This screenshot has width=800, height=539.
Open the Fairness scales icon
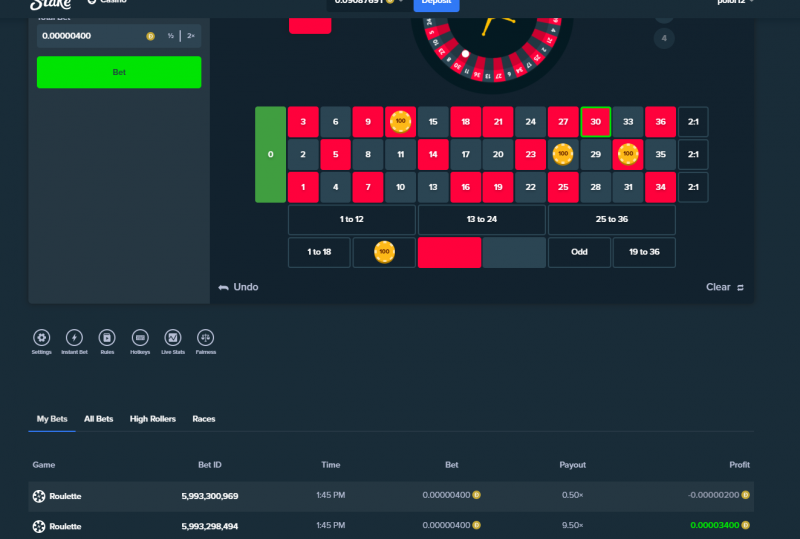[x=206, y=337]
